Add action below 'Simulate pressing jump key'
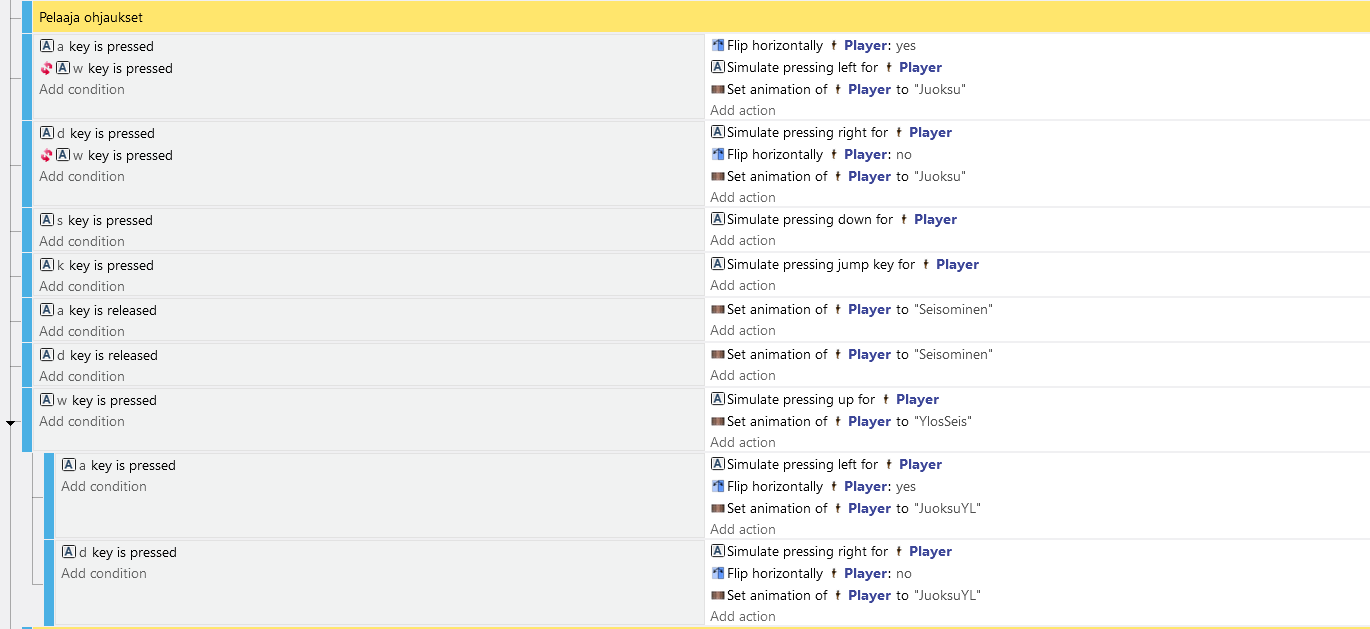This screenshot has width=1370, height=629. (743, 285)
